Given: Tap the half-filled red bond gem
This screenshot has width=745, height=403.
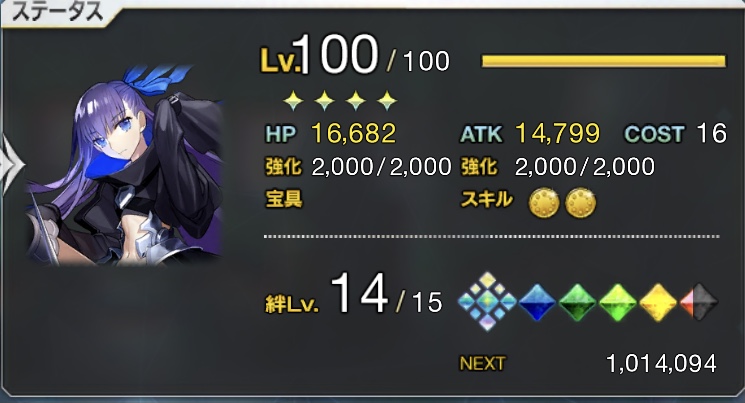Looking at the screenshot, I should point(699,302).
